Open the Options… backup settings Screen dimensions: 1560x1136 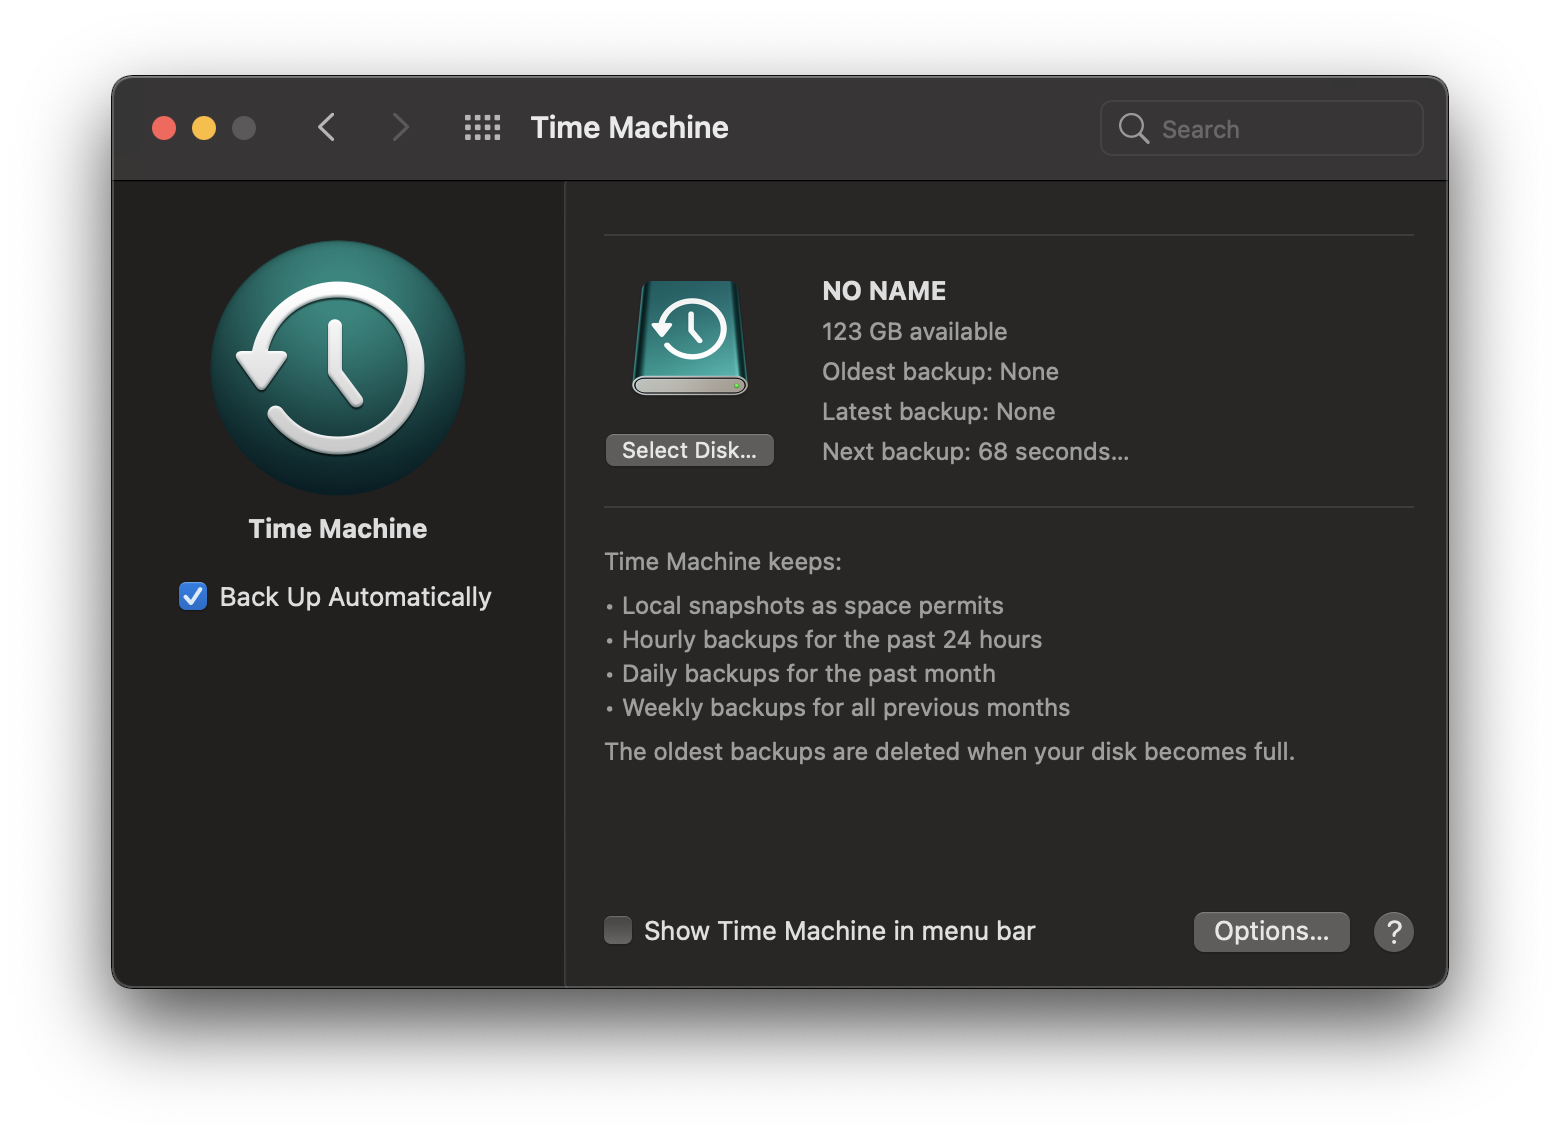click(1271, 932)
